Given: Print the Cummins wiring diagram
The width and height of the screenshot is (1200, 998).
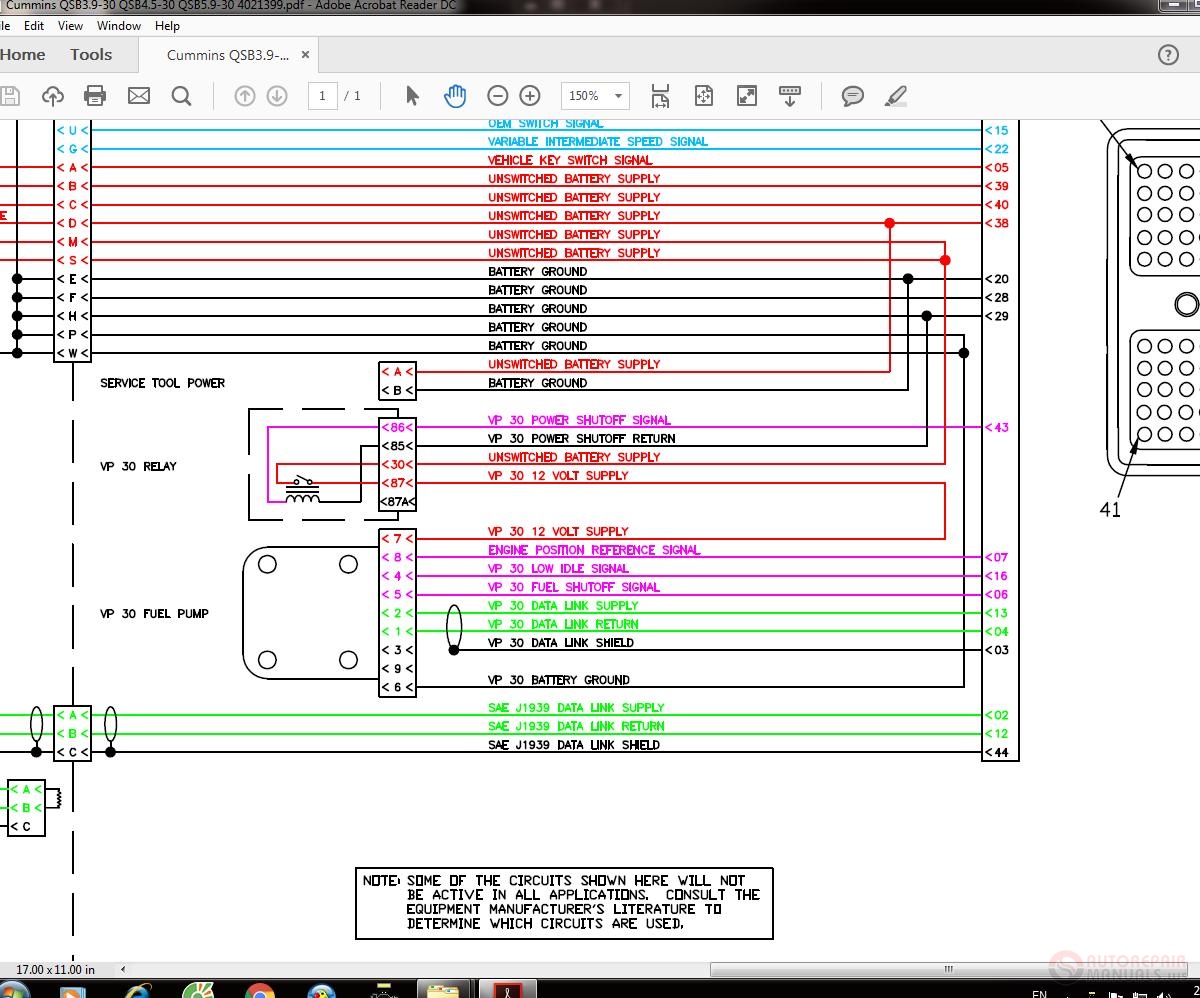Looking at the screenshot, I should coord(95,95).
